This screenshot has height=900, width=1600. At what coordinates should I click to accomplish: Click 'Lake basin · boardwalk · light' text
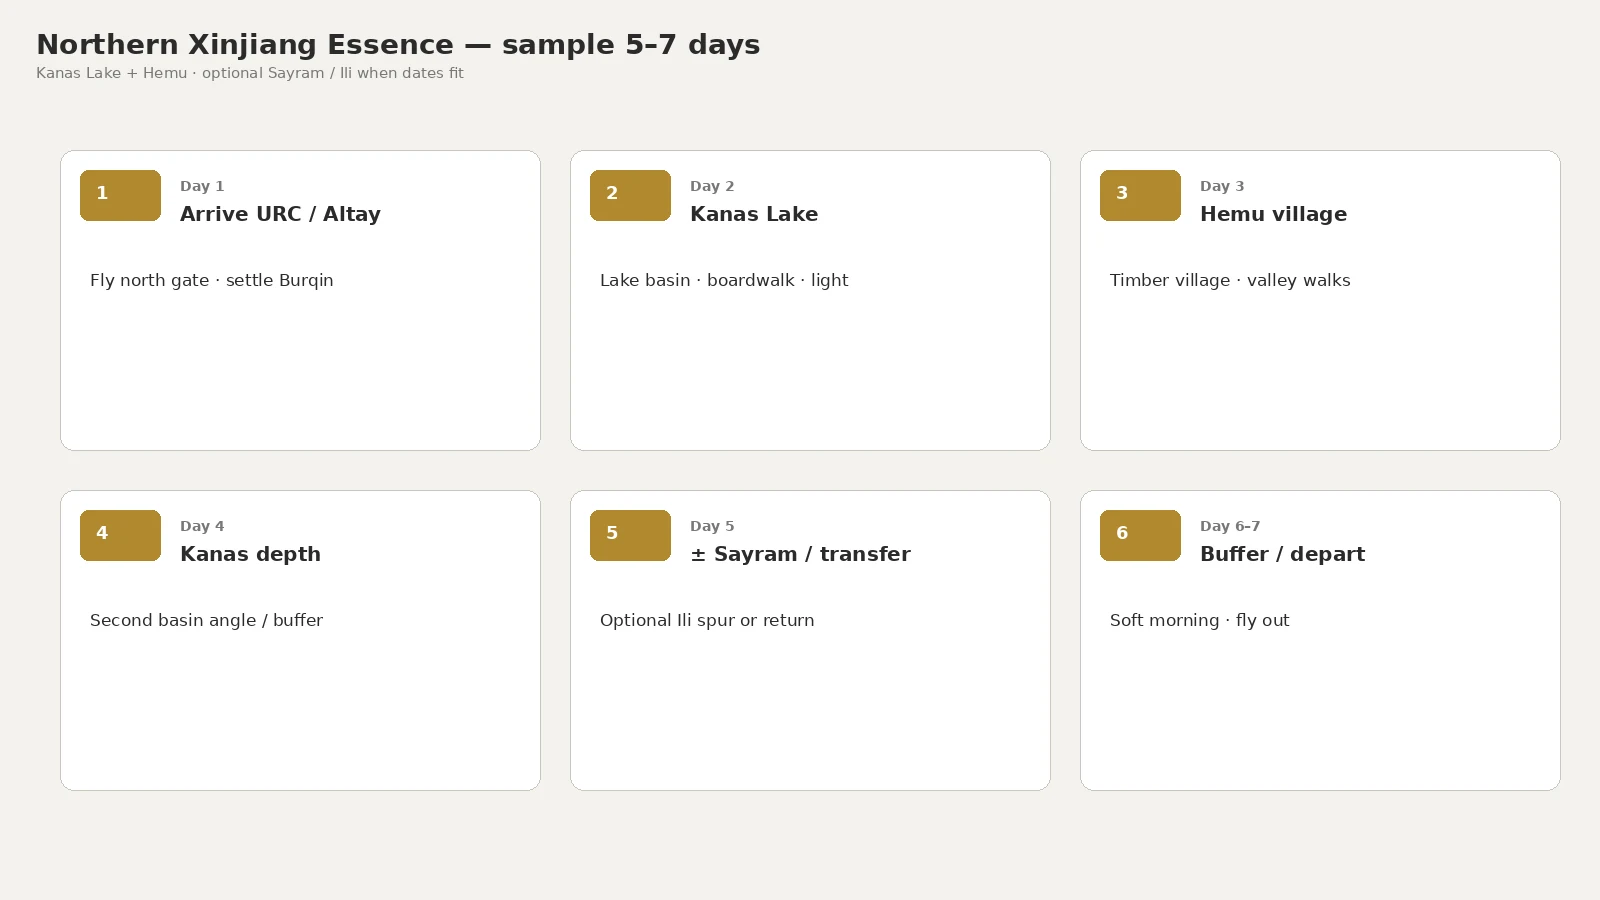(724, 280)
